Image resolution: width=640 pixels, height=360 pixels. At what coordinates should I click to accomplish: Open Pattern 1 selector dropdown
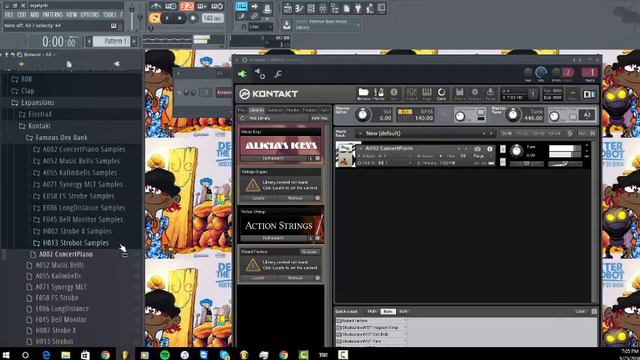pos(111,41)
